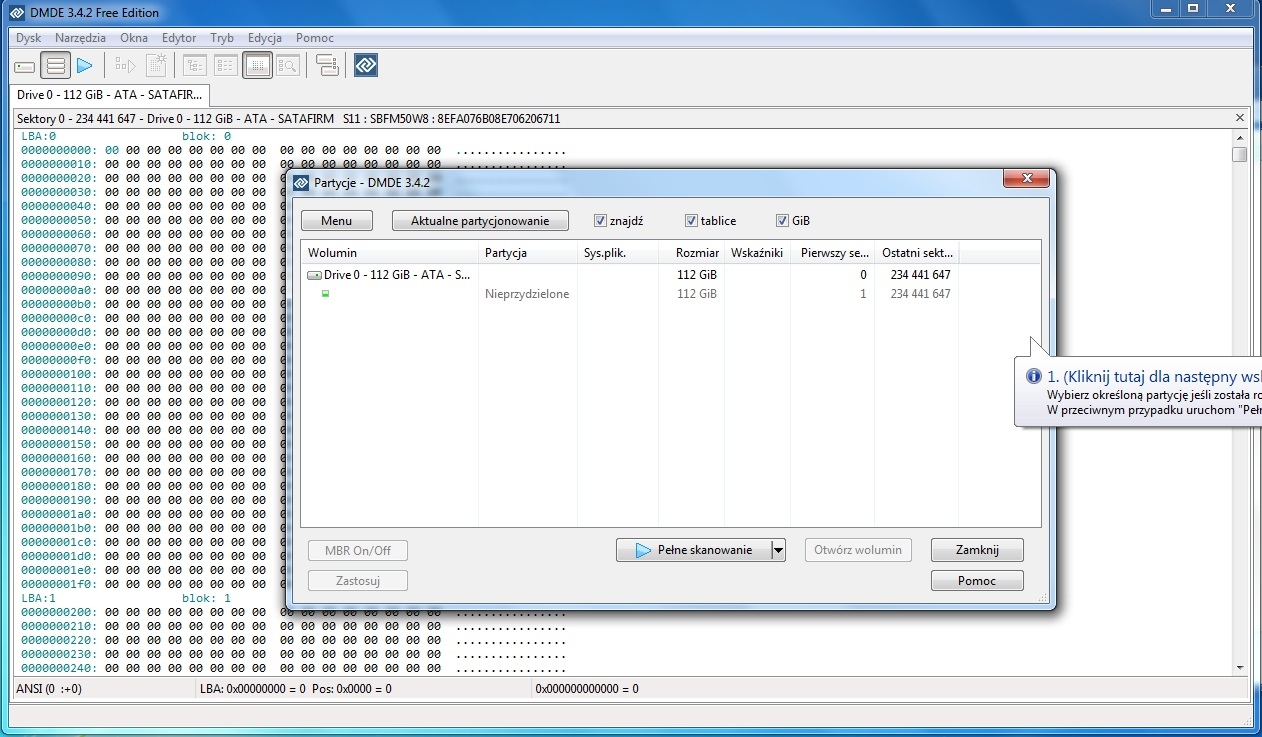
Task: Click the LBA: 0x00000000 status bar entry
Action: (x=295, y=689)
